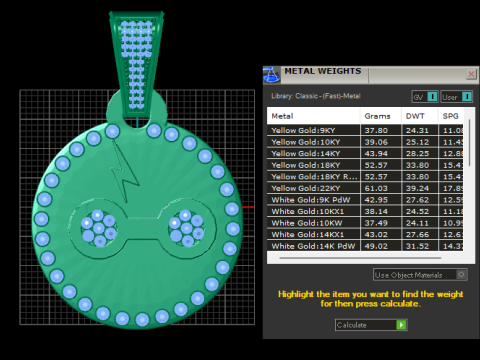Click the green Calculate play arrow
Image resolution: width=480 pixels, height=360 pixels.
(401, 325)
